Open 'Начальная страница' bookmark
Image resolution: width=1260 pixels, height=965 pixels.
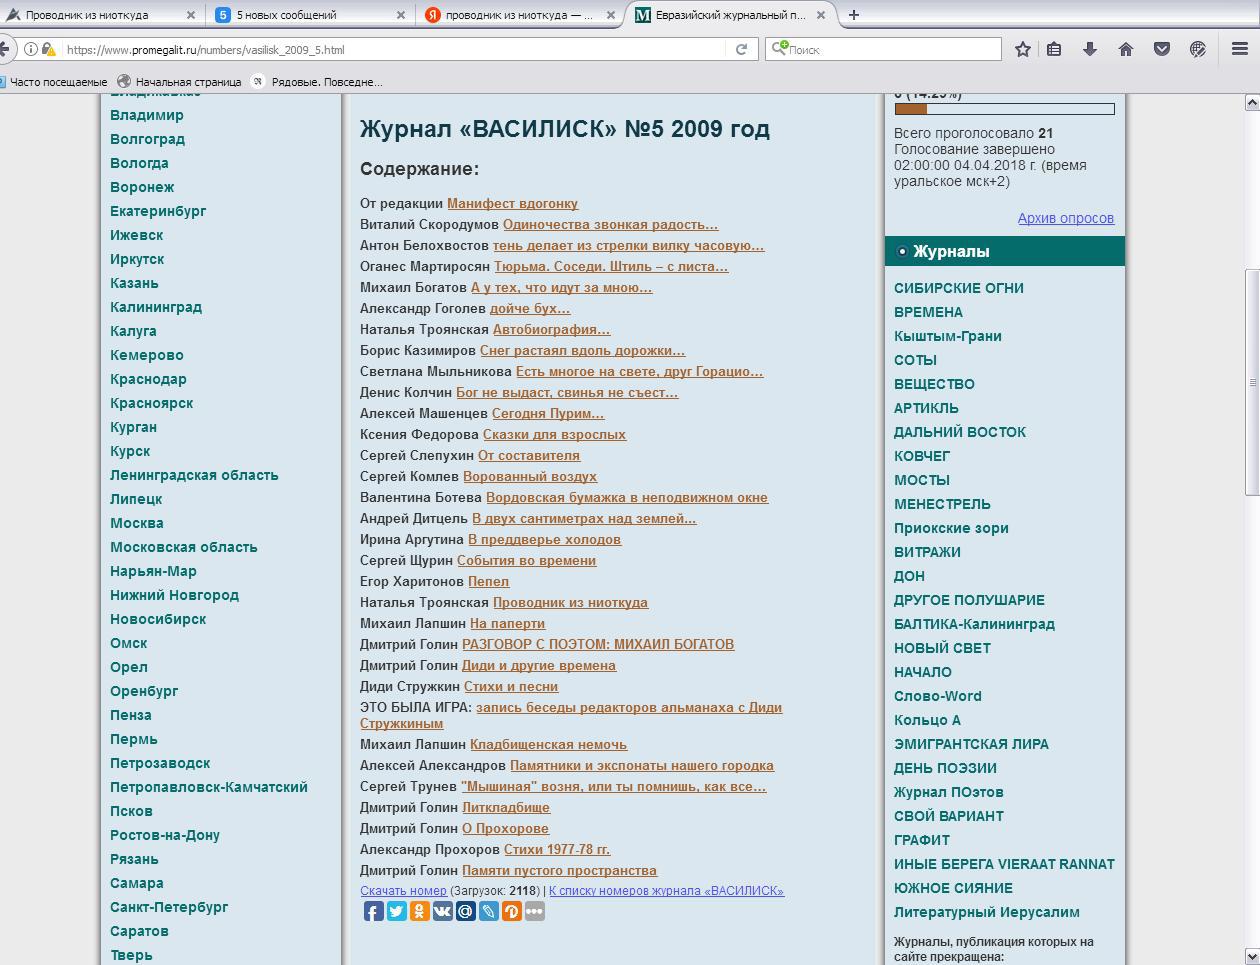point(179,82)
